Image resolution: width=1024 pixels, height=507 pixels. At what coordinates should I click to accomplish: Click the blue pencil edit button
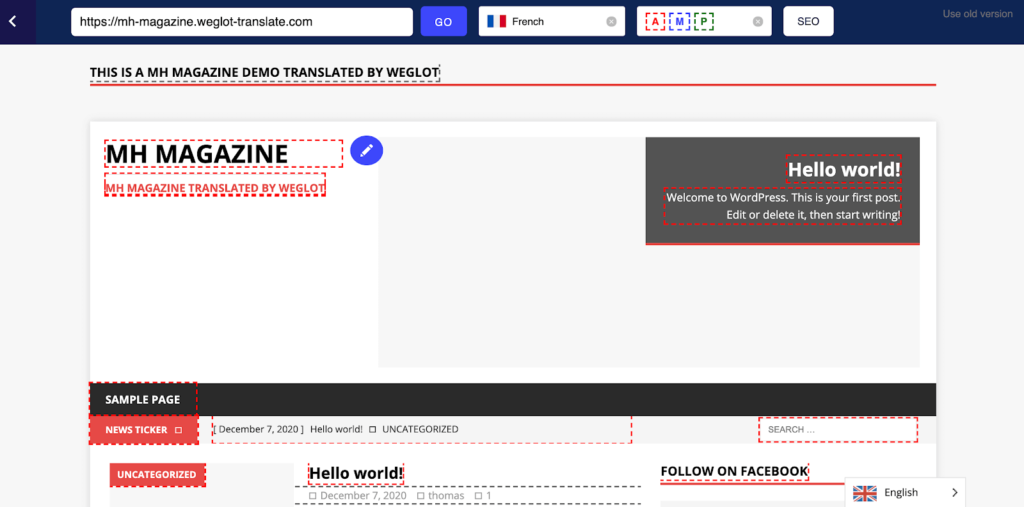[x=366, y=150]
